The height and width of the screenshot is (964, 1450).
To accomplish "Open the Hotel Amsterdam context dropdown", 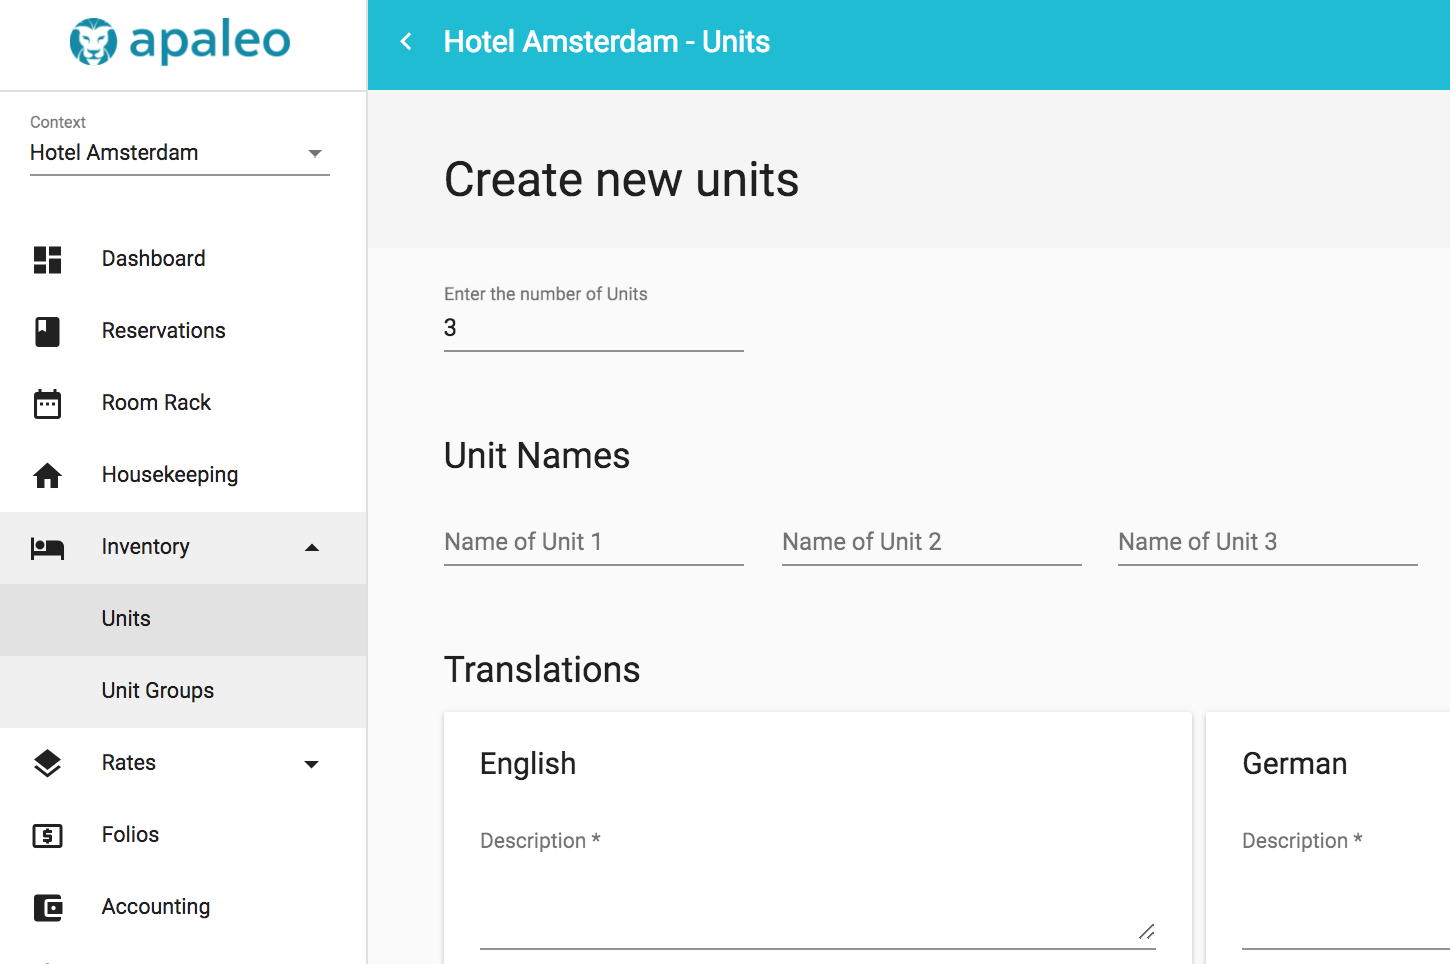I will point(180,153).
